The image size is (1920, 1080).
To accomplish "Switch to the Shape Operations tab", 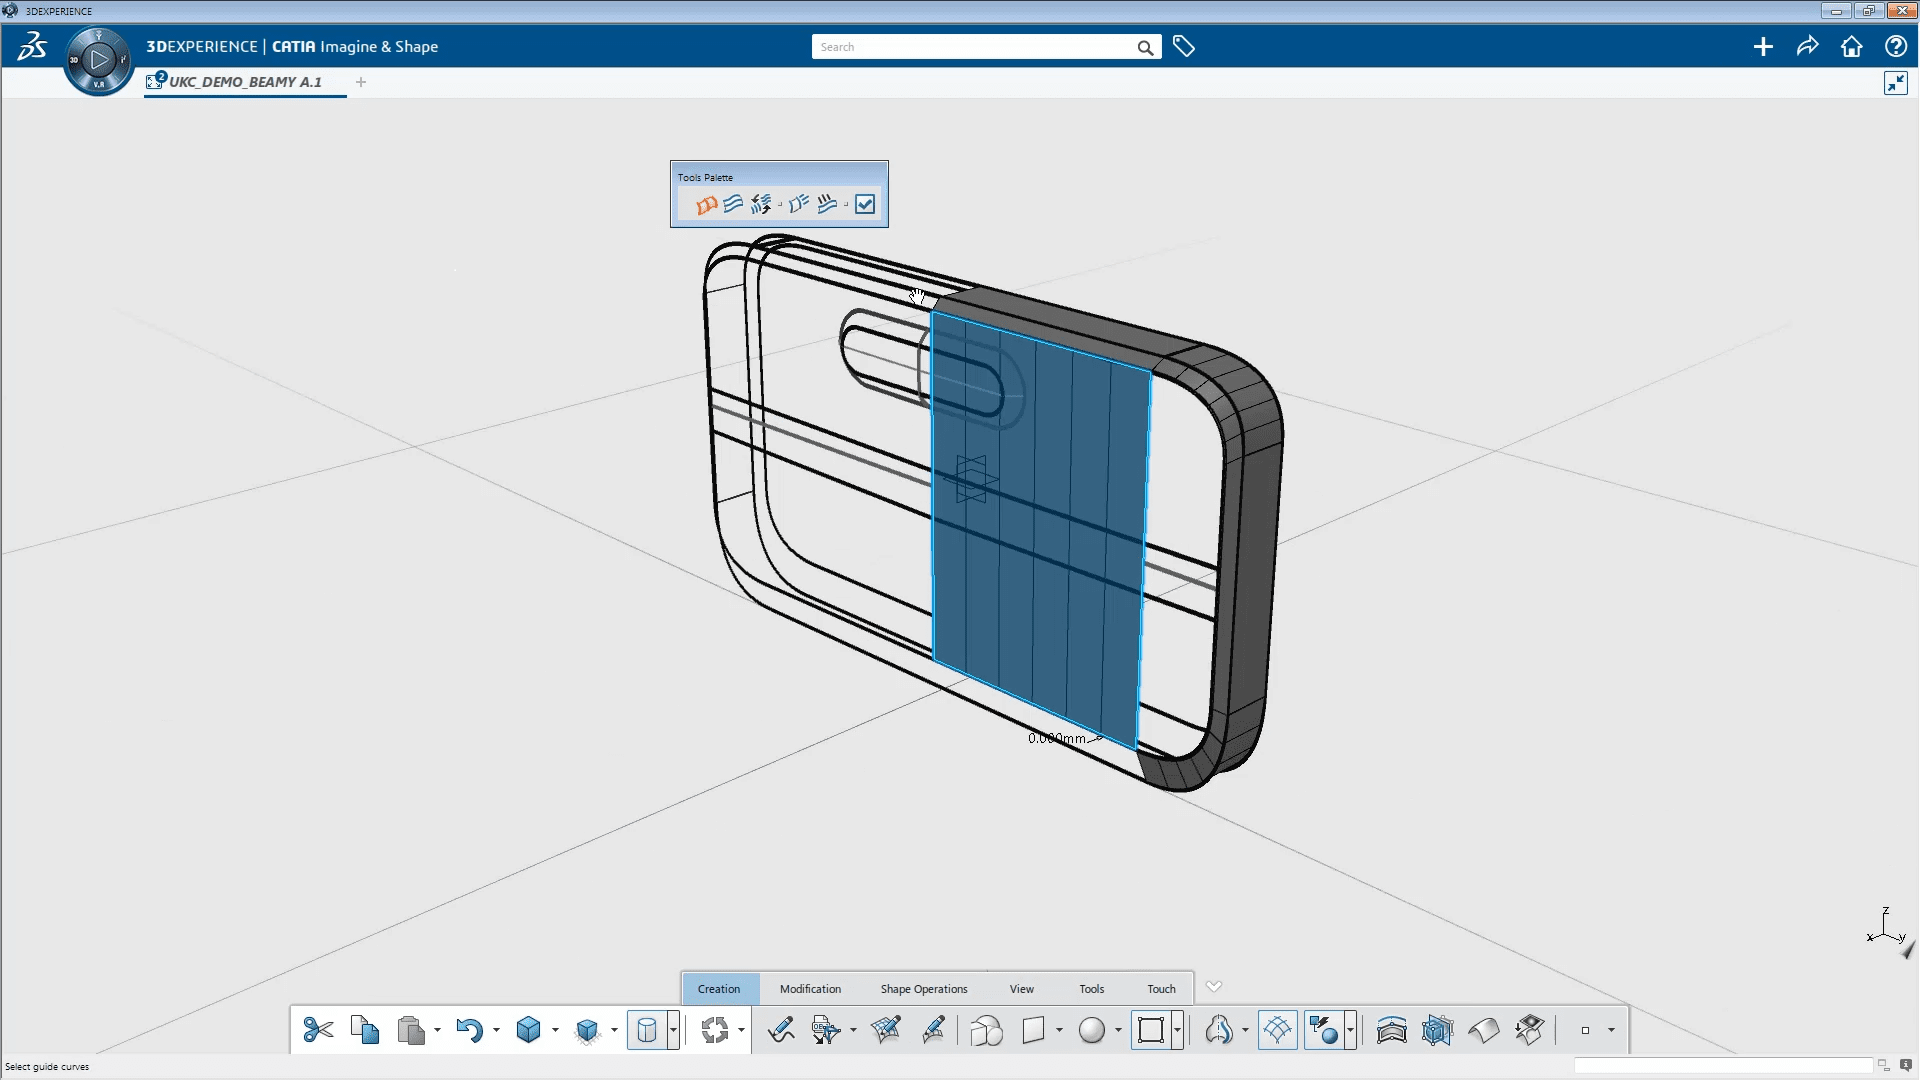I will click(923, 988).
